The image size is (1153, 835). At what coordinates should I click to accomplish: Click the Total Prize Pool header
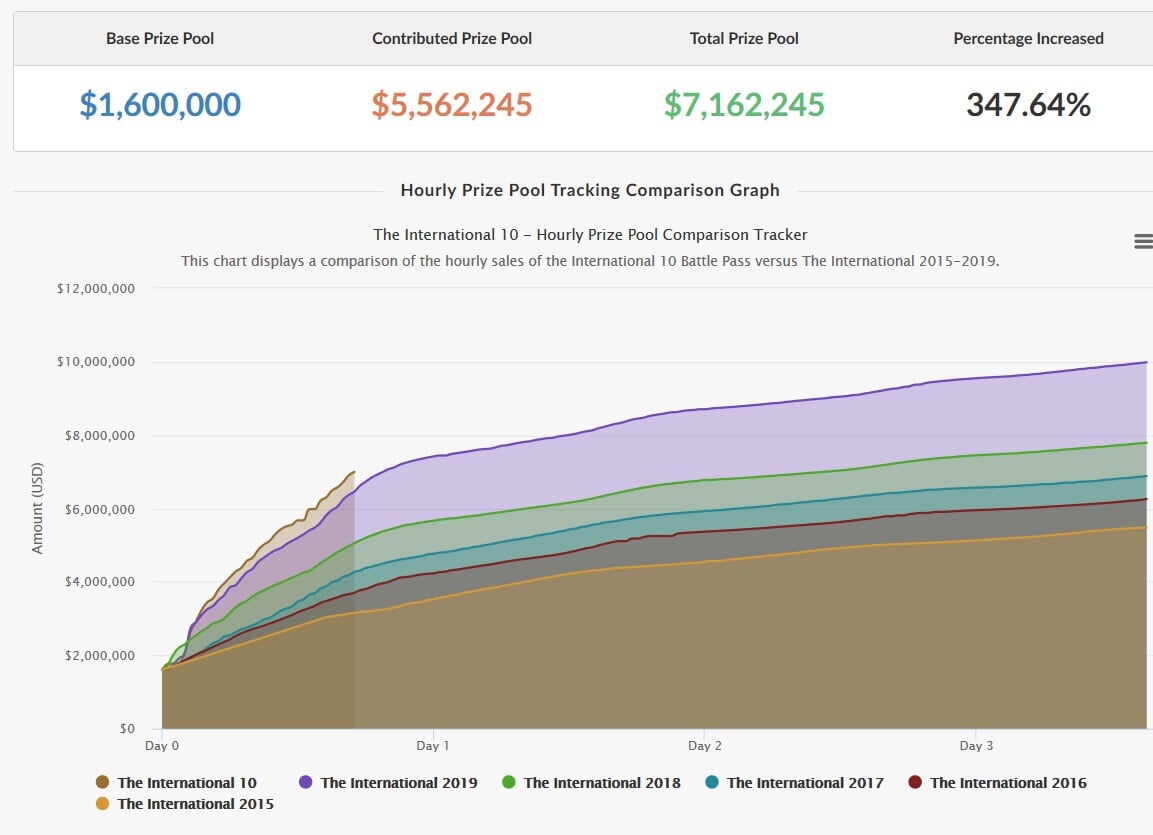(743, 38)
